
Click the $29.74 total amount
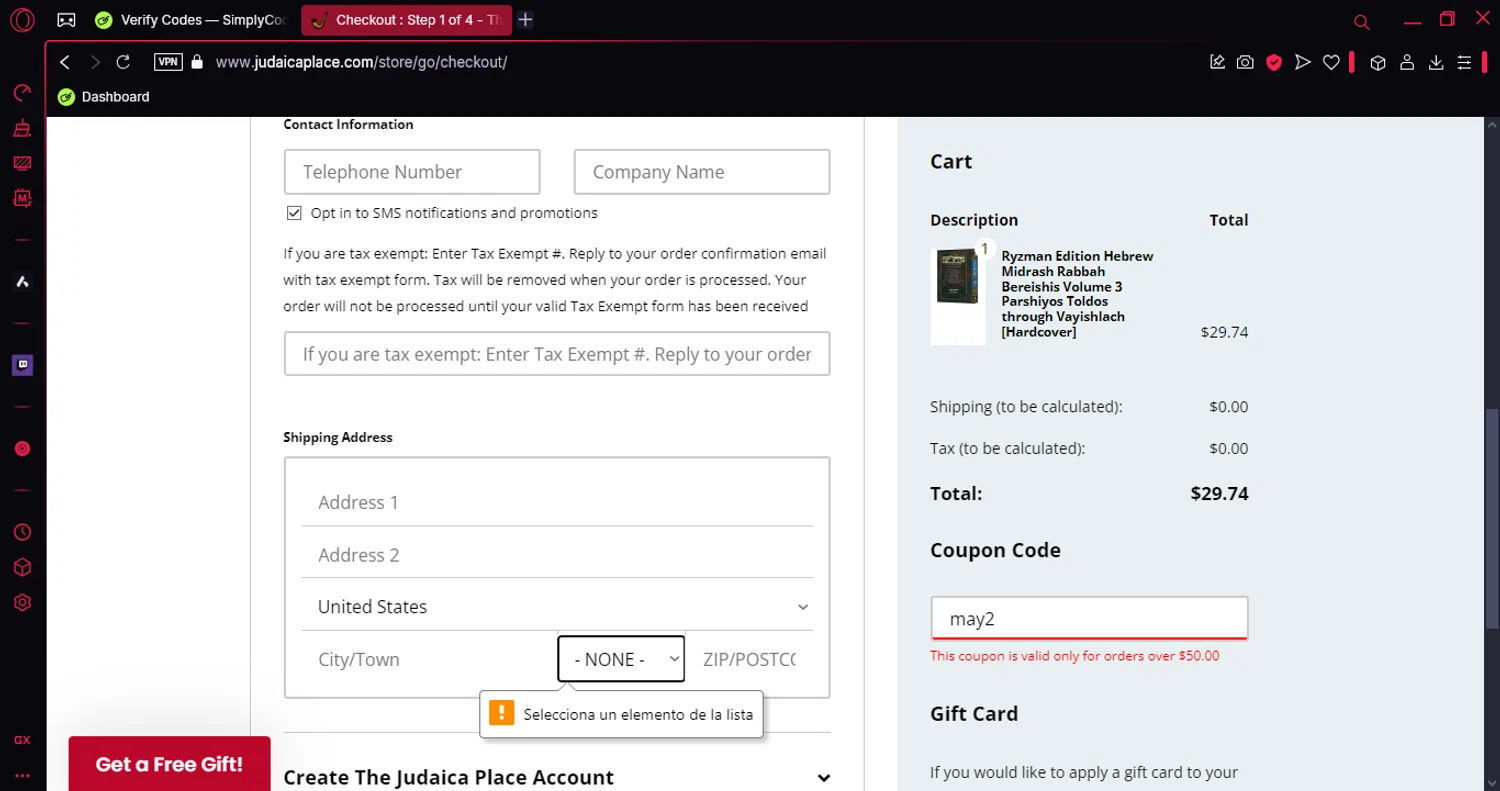(1219, 493)
